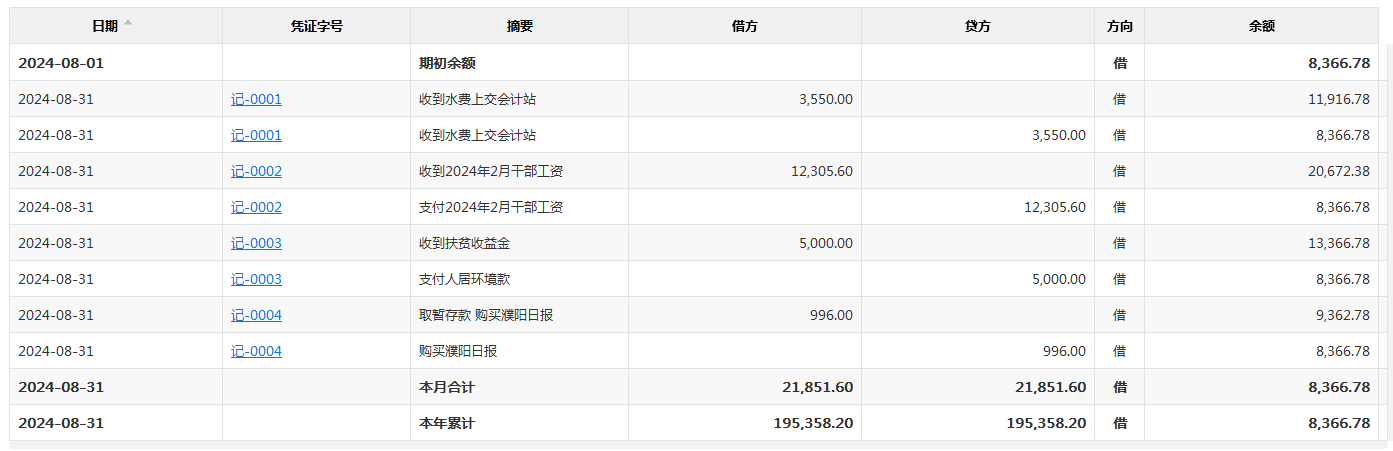The image size is (1393, 451).
Task: Click the 支付人居环境款 summary cell
Action: (465, 279)
